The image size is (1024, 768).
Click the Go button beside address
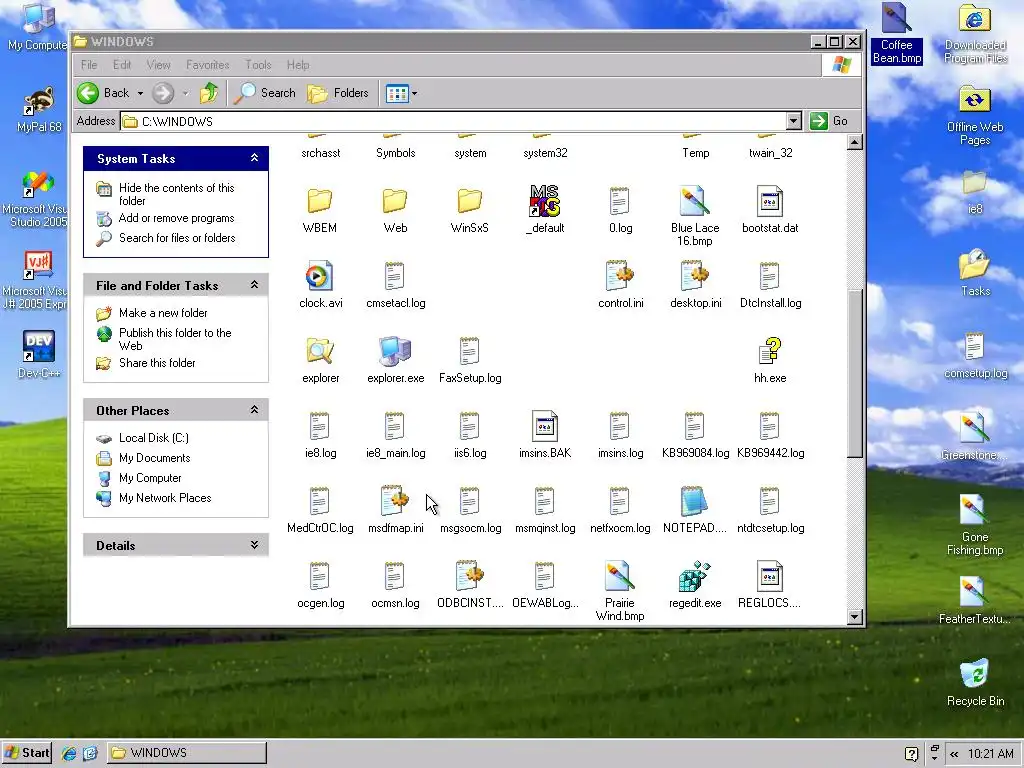click(x=829, y=121)
